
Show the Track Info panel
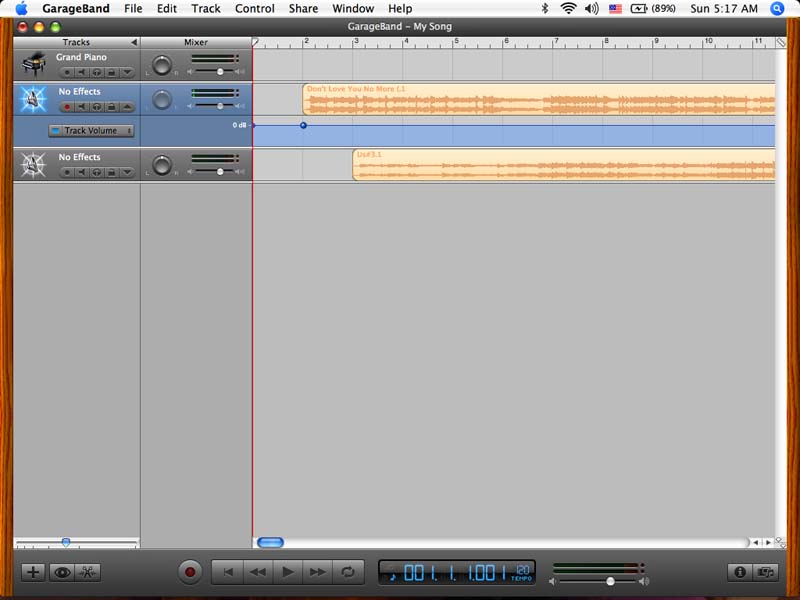click(x=740, y=572)
